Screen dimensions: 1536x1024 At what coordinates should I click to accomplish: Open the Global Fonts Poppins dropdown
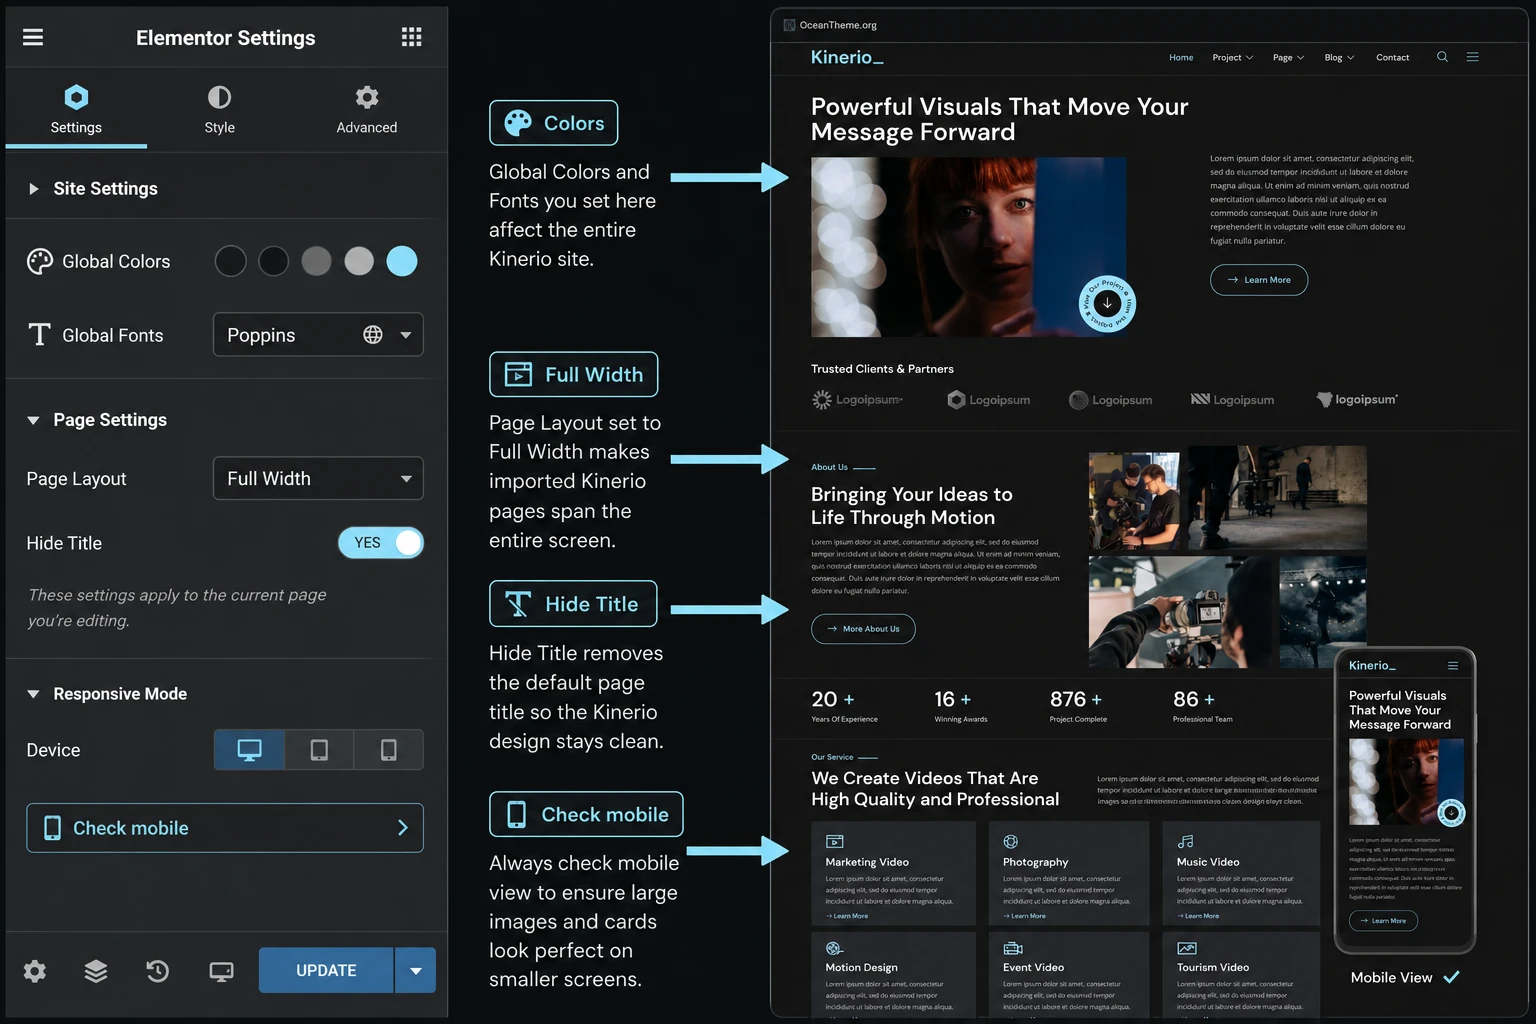318,335
